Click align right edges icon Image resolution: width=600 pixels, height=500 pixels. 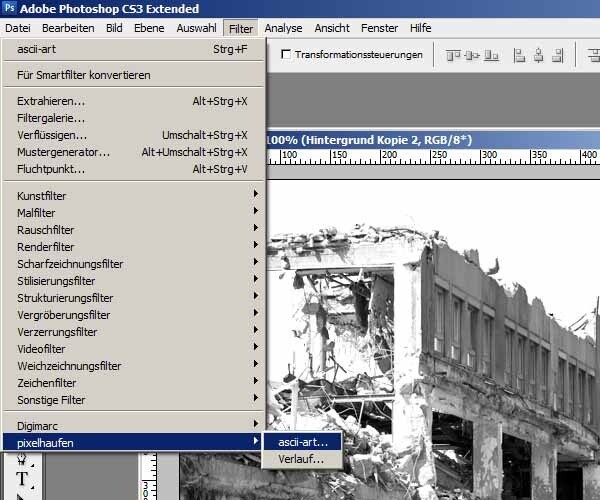[558, 56]
